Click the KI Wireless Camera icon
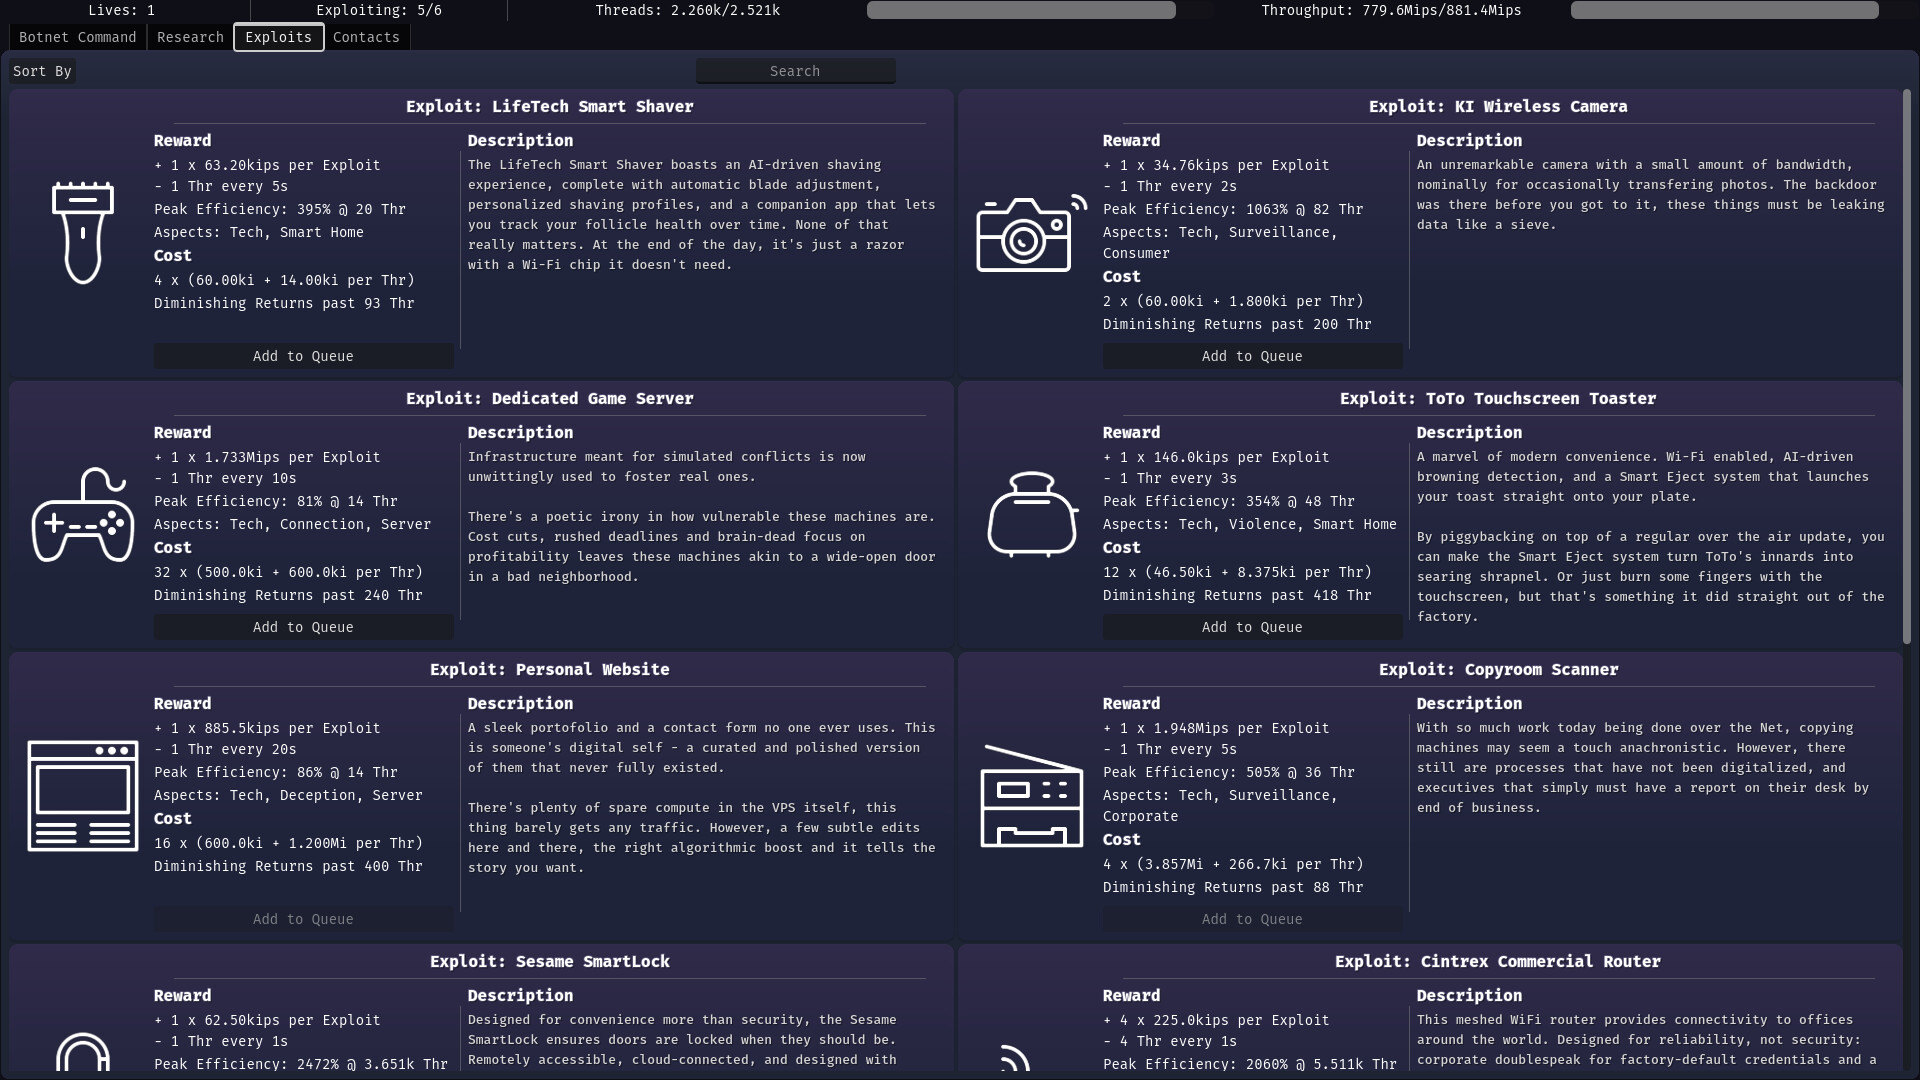 1030,232
